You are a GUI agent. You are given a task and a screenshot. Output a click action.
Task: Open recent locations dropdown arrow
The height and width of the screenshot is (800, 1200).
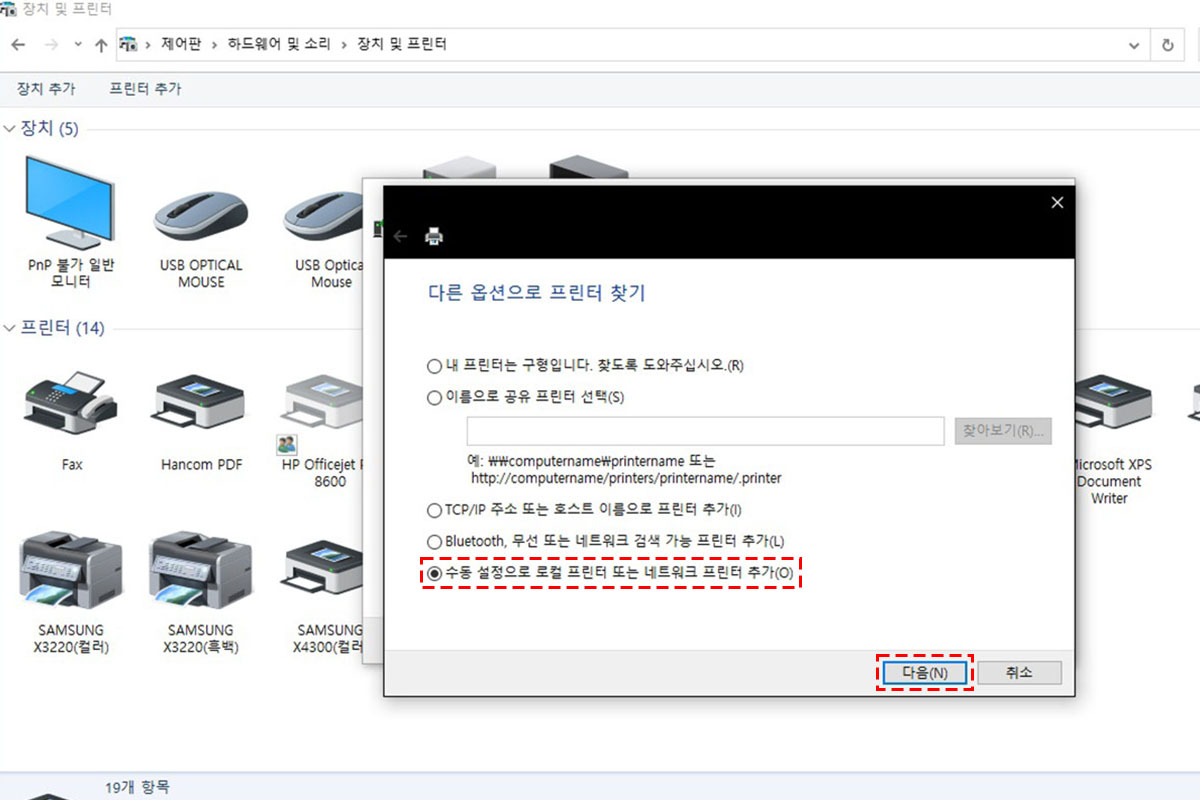click(76, 46)
